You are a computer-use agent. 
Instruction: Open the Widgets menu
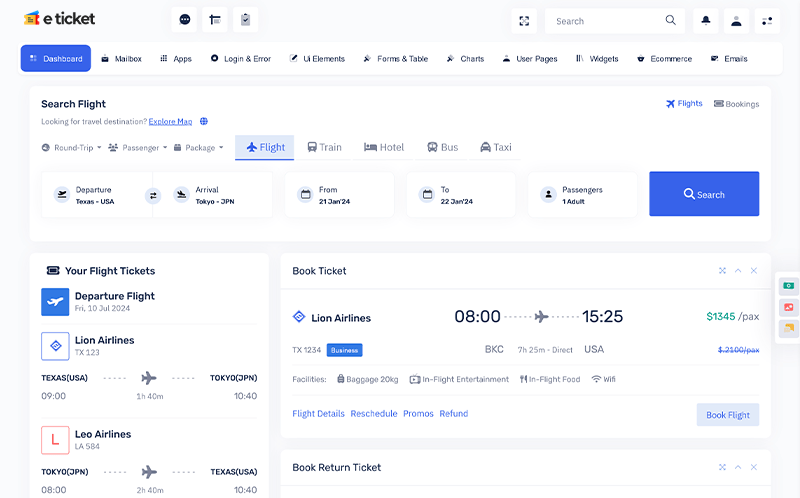pos(597,59)
